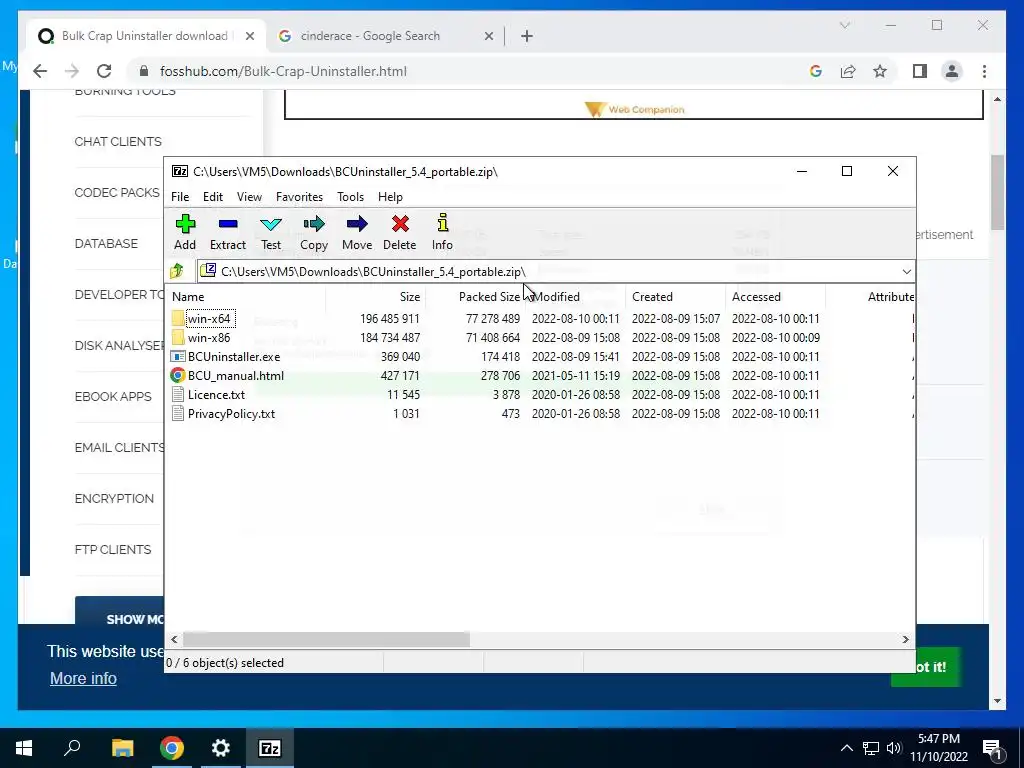This screenshot has height=768, width=1024.
Task: Click the Delete toolbar icon
Action: click(x=400, y=224)
